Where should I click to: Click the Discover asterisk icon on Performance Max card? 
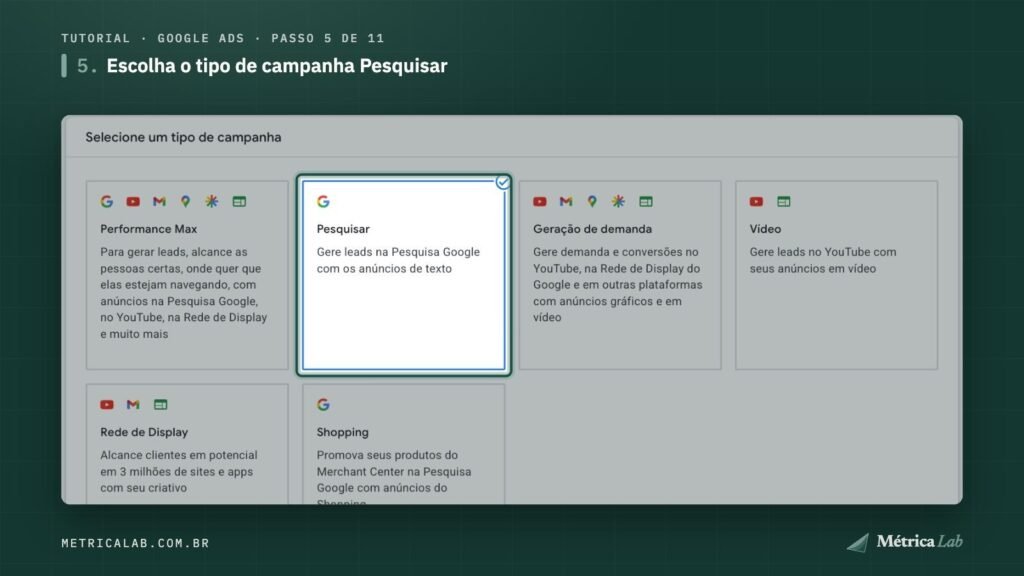212,202
